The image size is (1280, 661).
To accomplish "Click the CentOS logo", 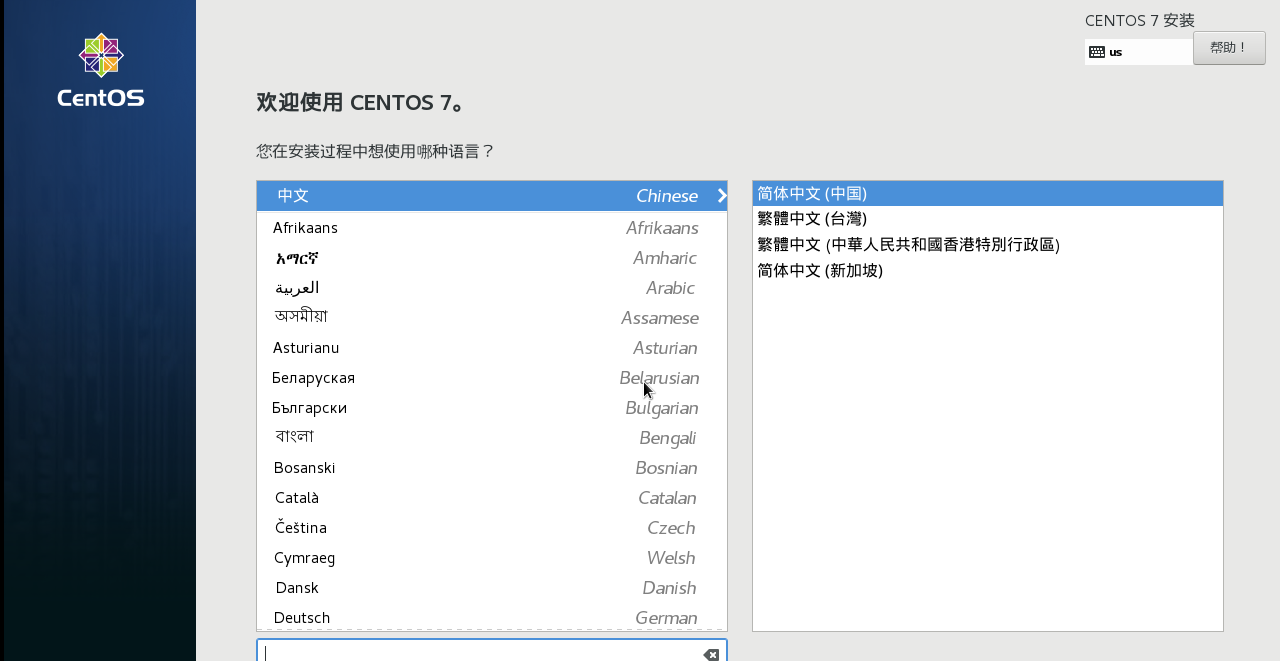I will coord(101,70).
